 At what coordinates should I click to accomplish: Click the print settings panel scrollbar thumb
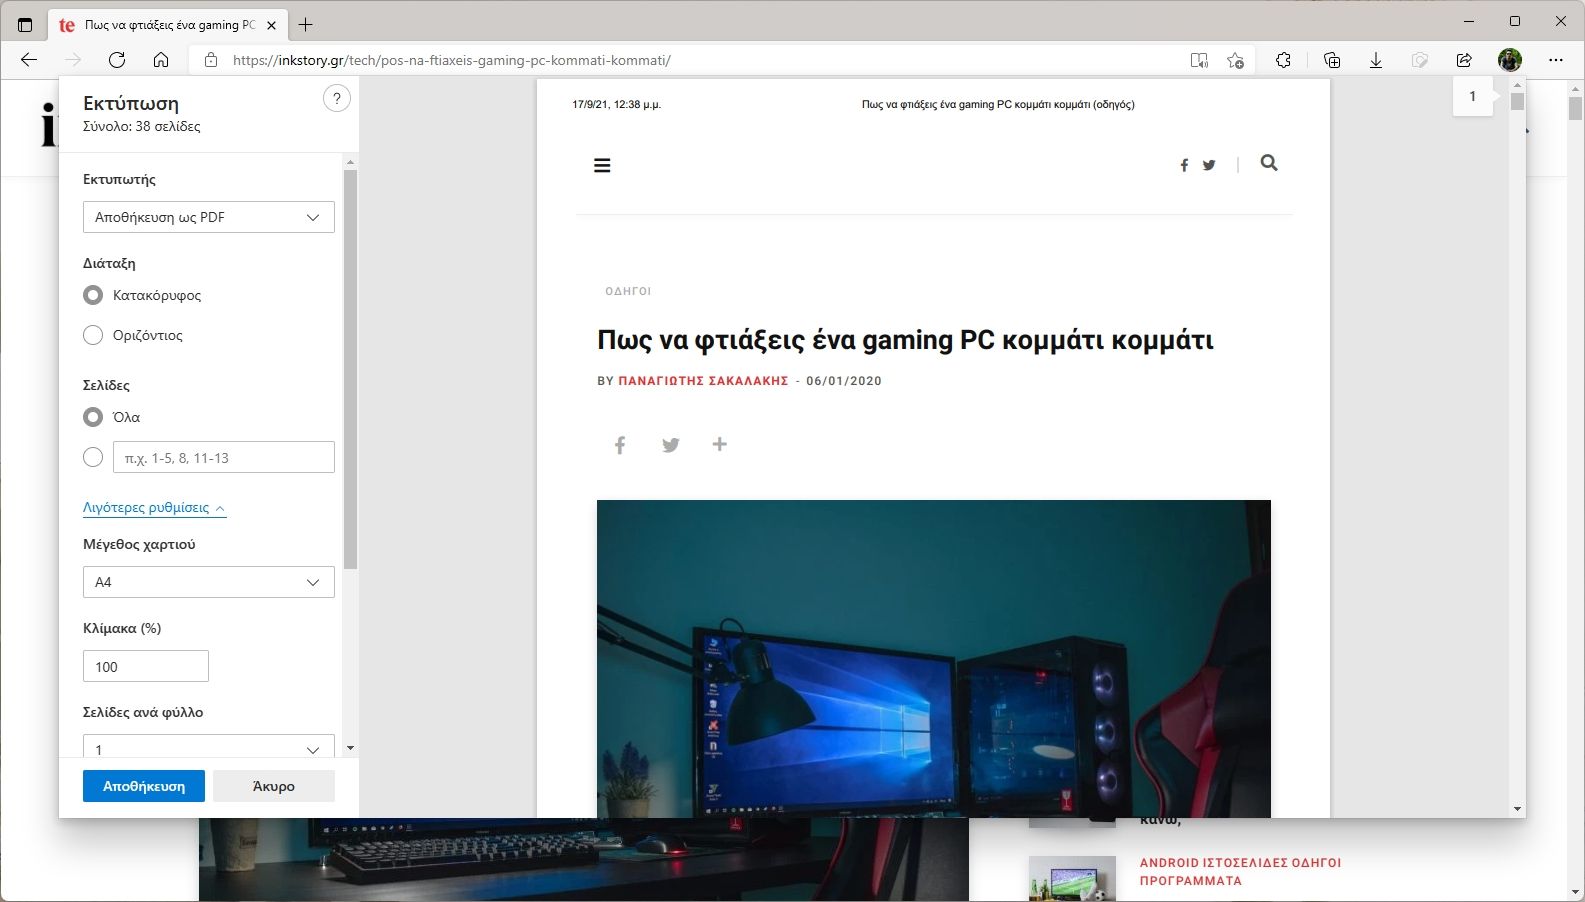coord(350,370)
